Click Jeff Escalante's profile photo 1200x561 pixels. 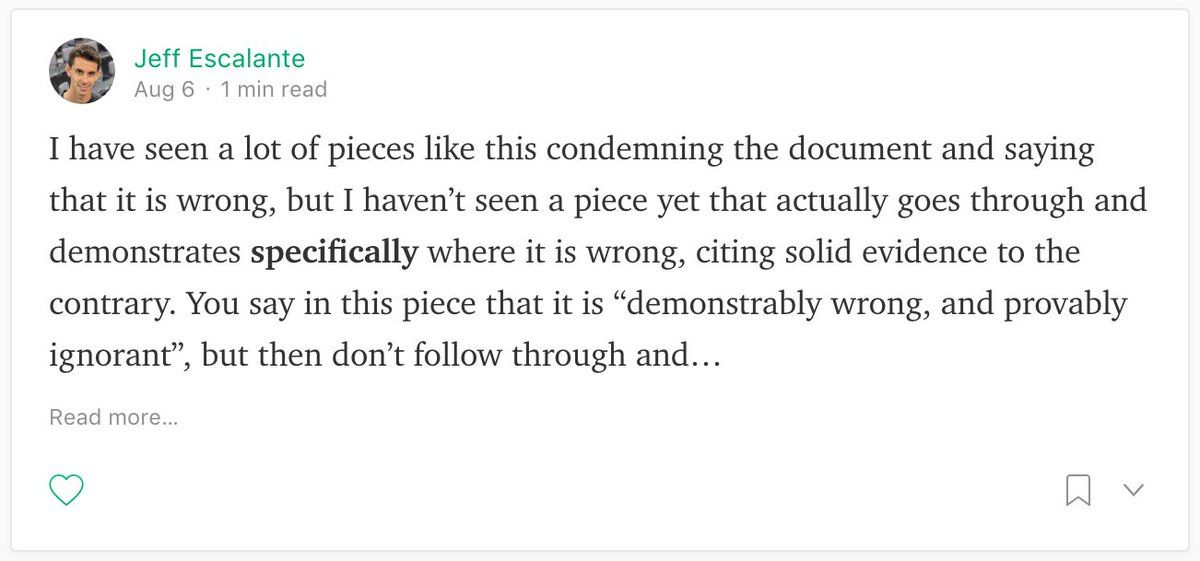point(81,71)
